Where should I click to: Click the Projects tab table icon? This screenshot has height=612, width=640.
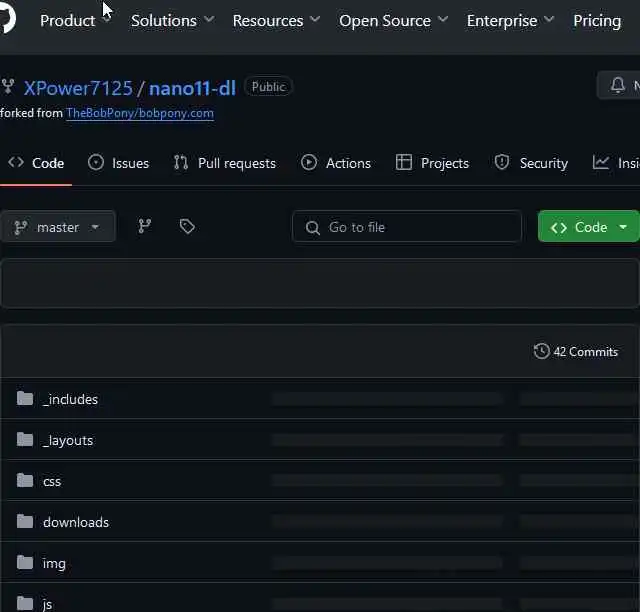[x=404, y=162]
